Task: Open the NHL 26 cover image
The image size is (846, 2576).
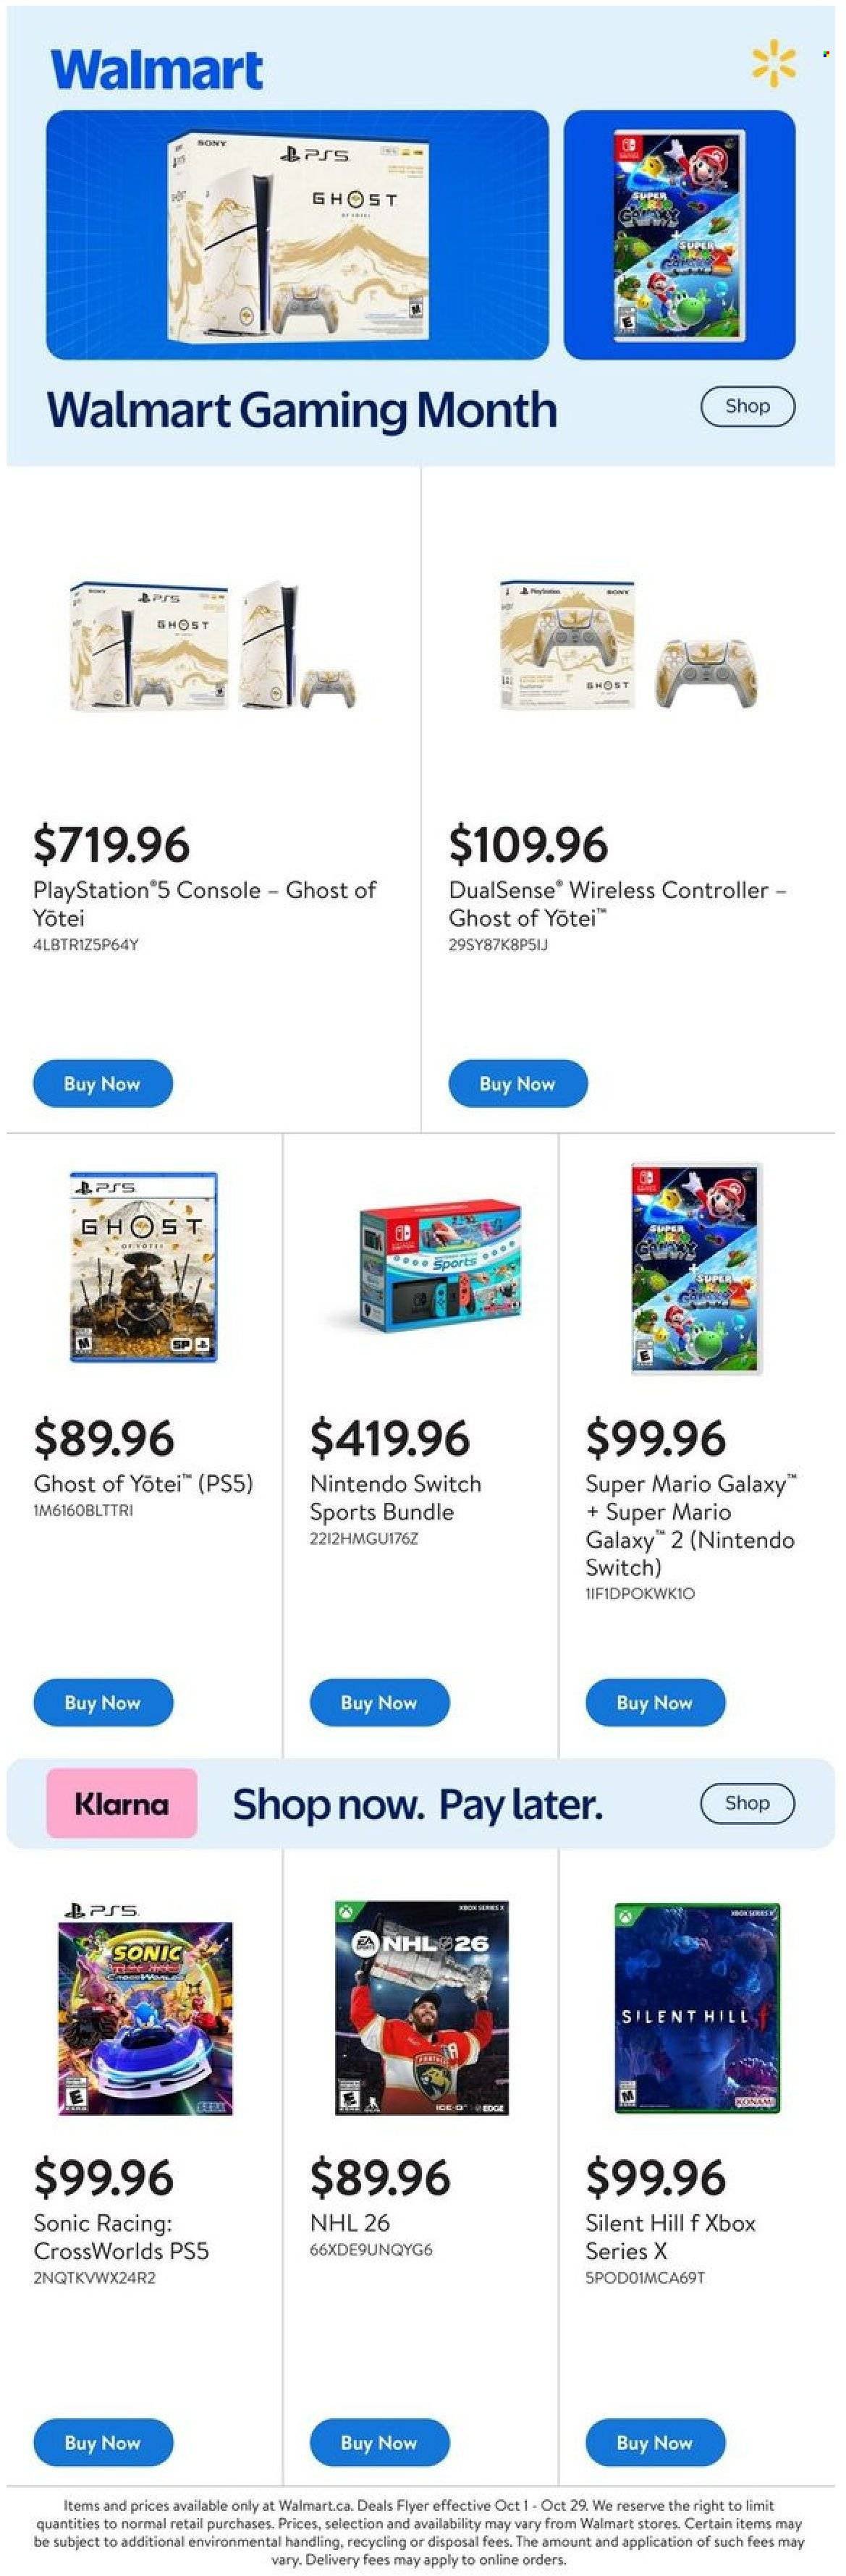Action: [x=421, y=2008]
